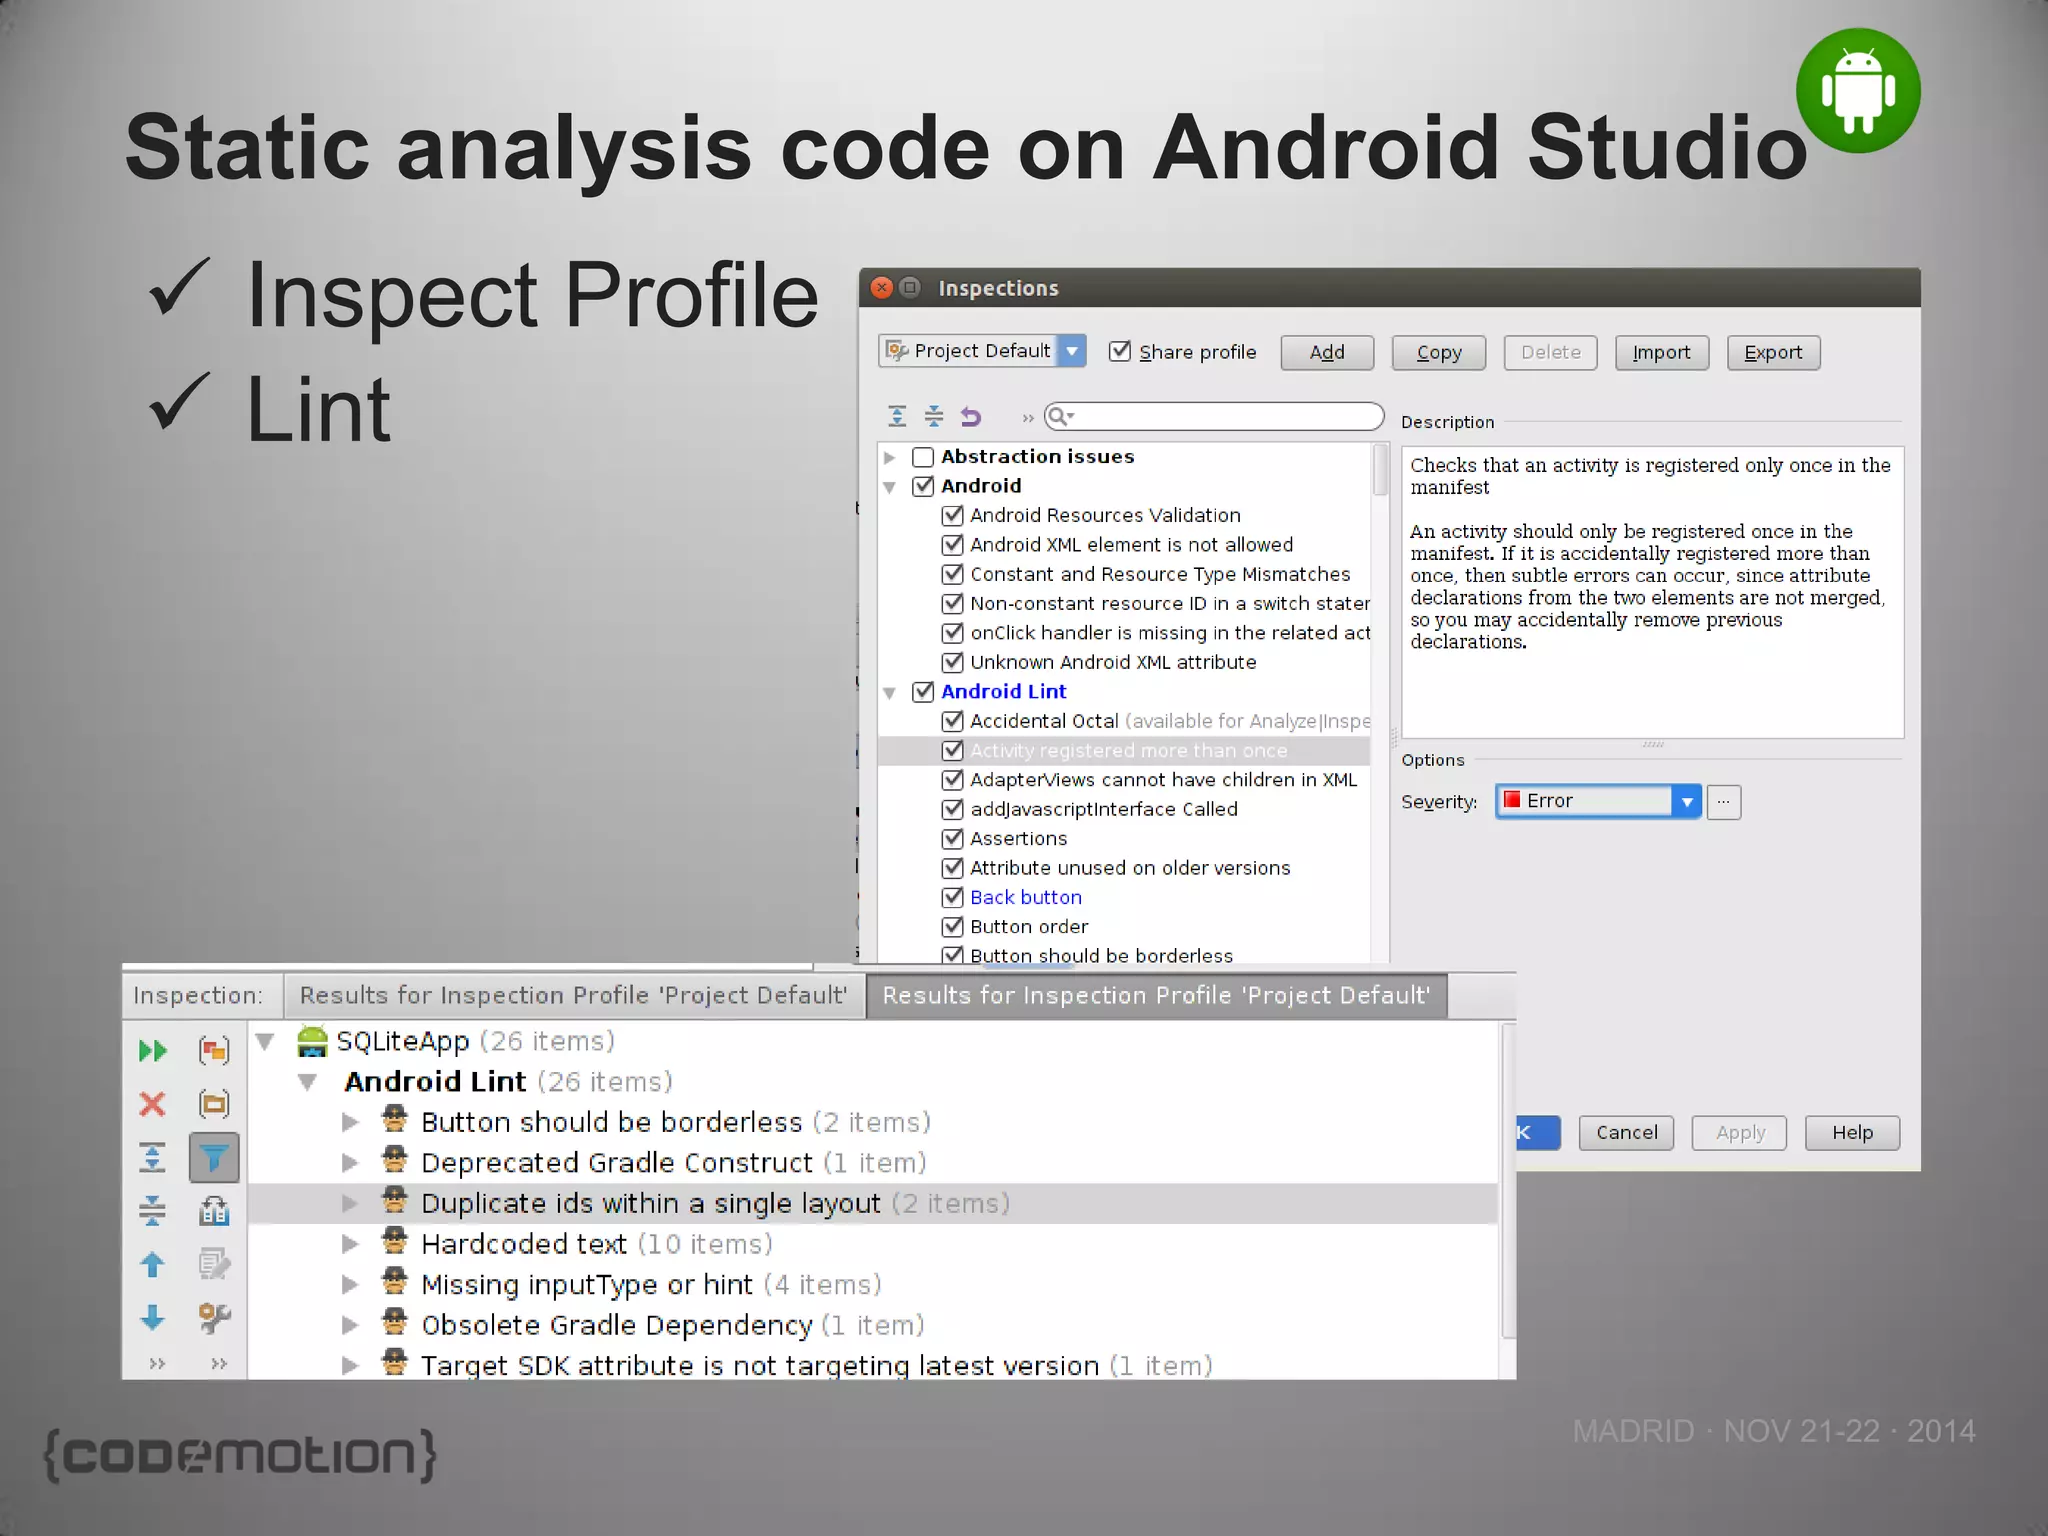Toggle the Android Lint group checkbox
Screen dimensions: 2048x1536
click(x=923, y=692)
